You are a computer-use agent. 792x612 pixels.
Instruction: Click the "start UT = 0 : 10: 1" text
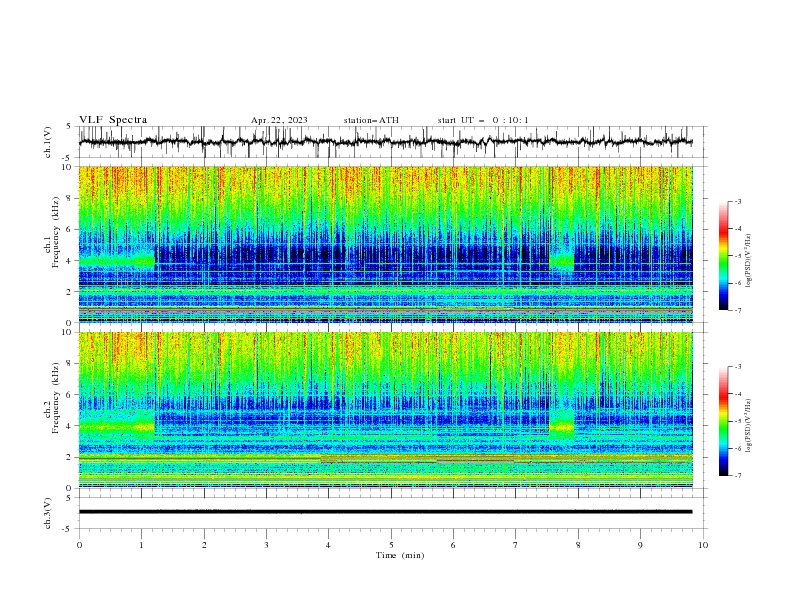click(483, 120)
